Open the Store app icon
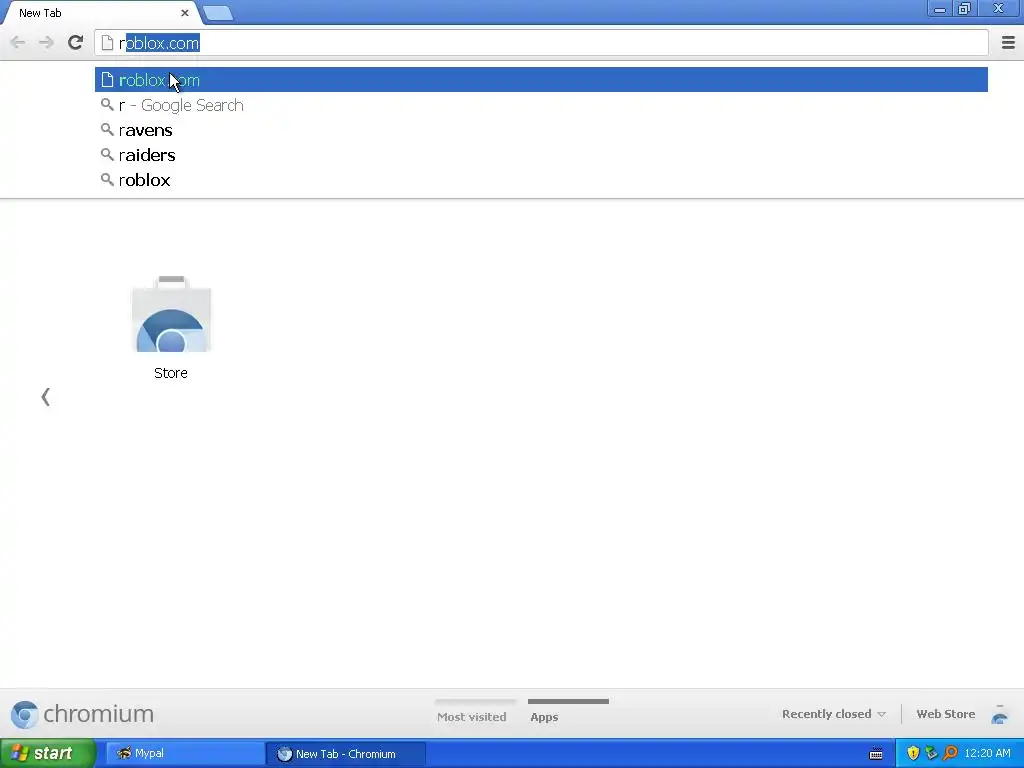This screenshot has width=1024, height=768. pos(171,314)
